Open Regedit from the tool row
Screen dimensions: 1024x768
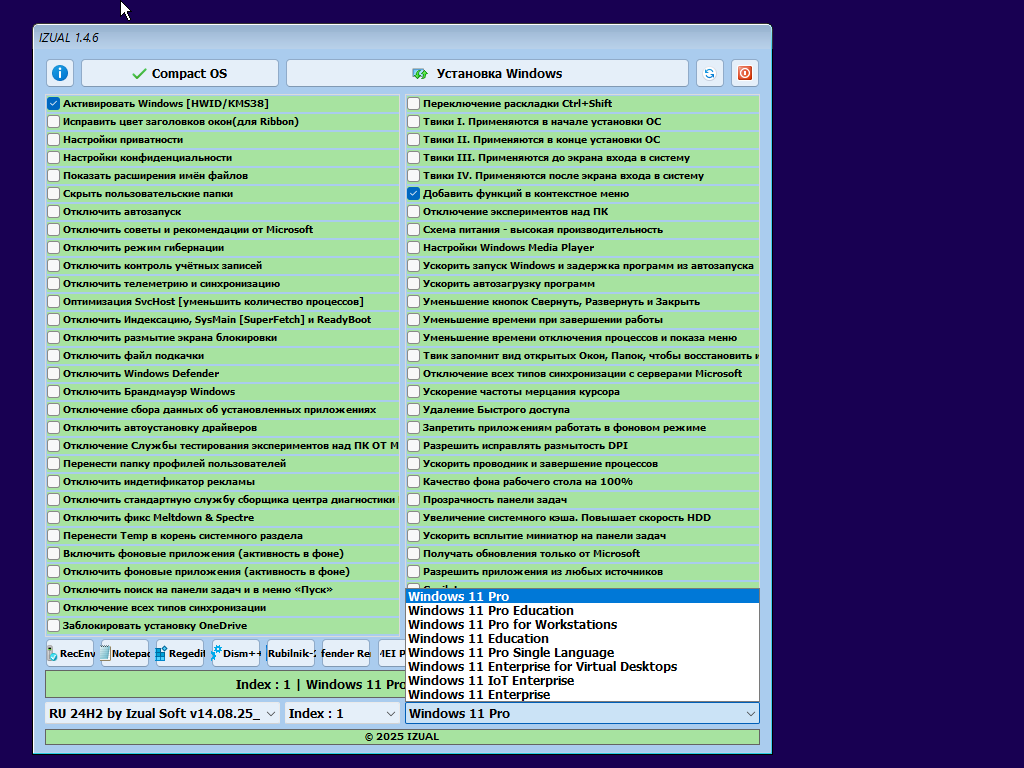tap(180, 653)
